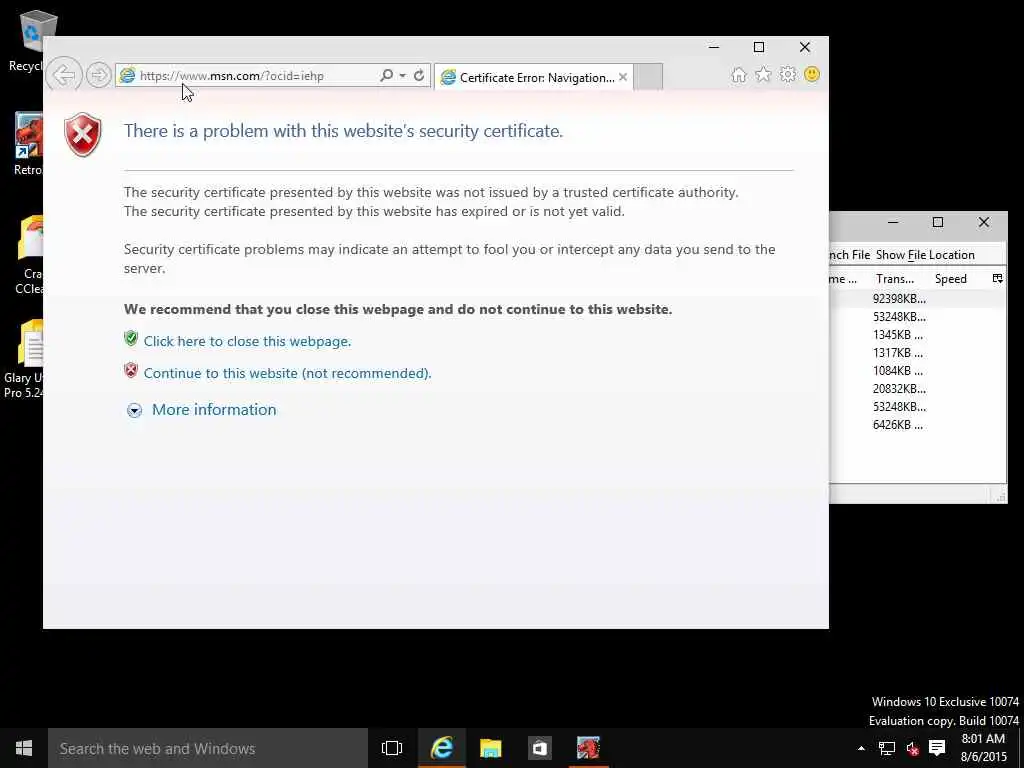
Task: Show hidden tray icons arrow
Action: 861,748
